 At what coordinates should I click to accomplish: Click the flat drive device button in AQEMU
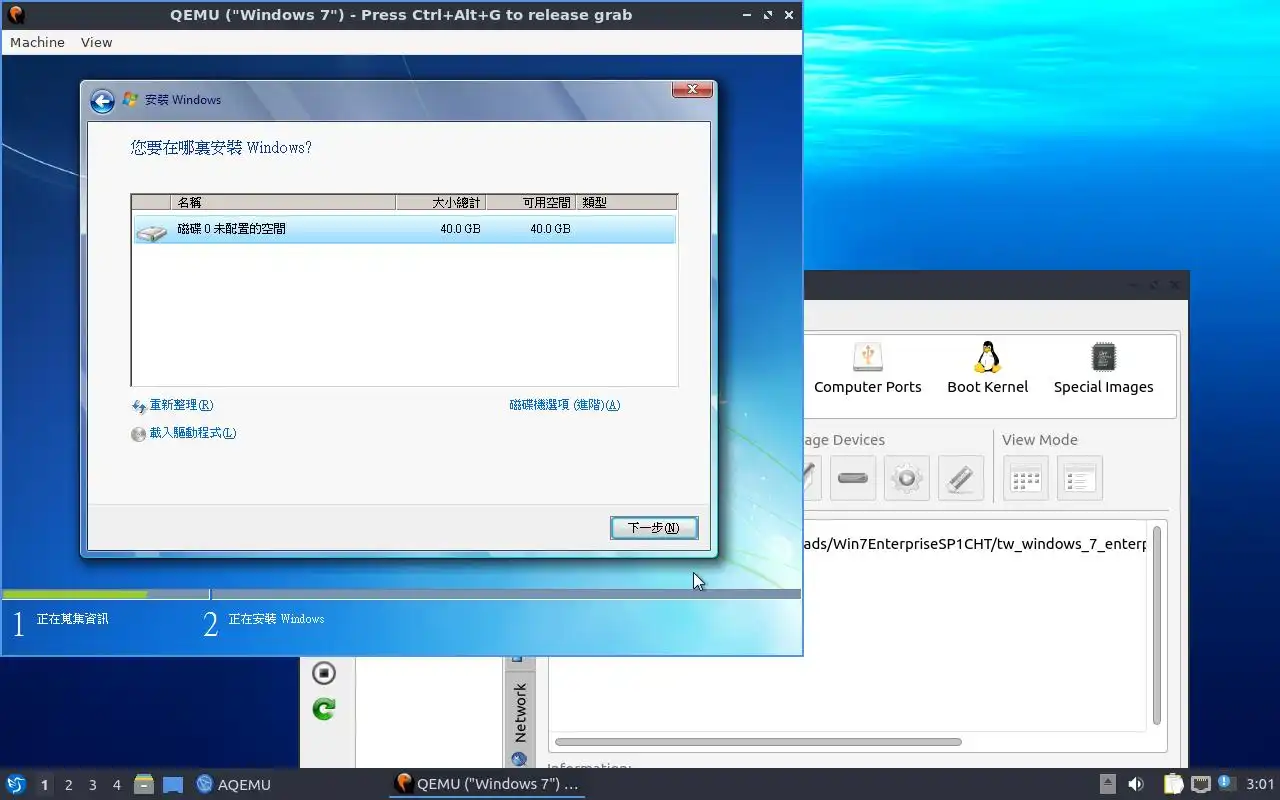[x=853, y=478]
